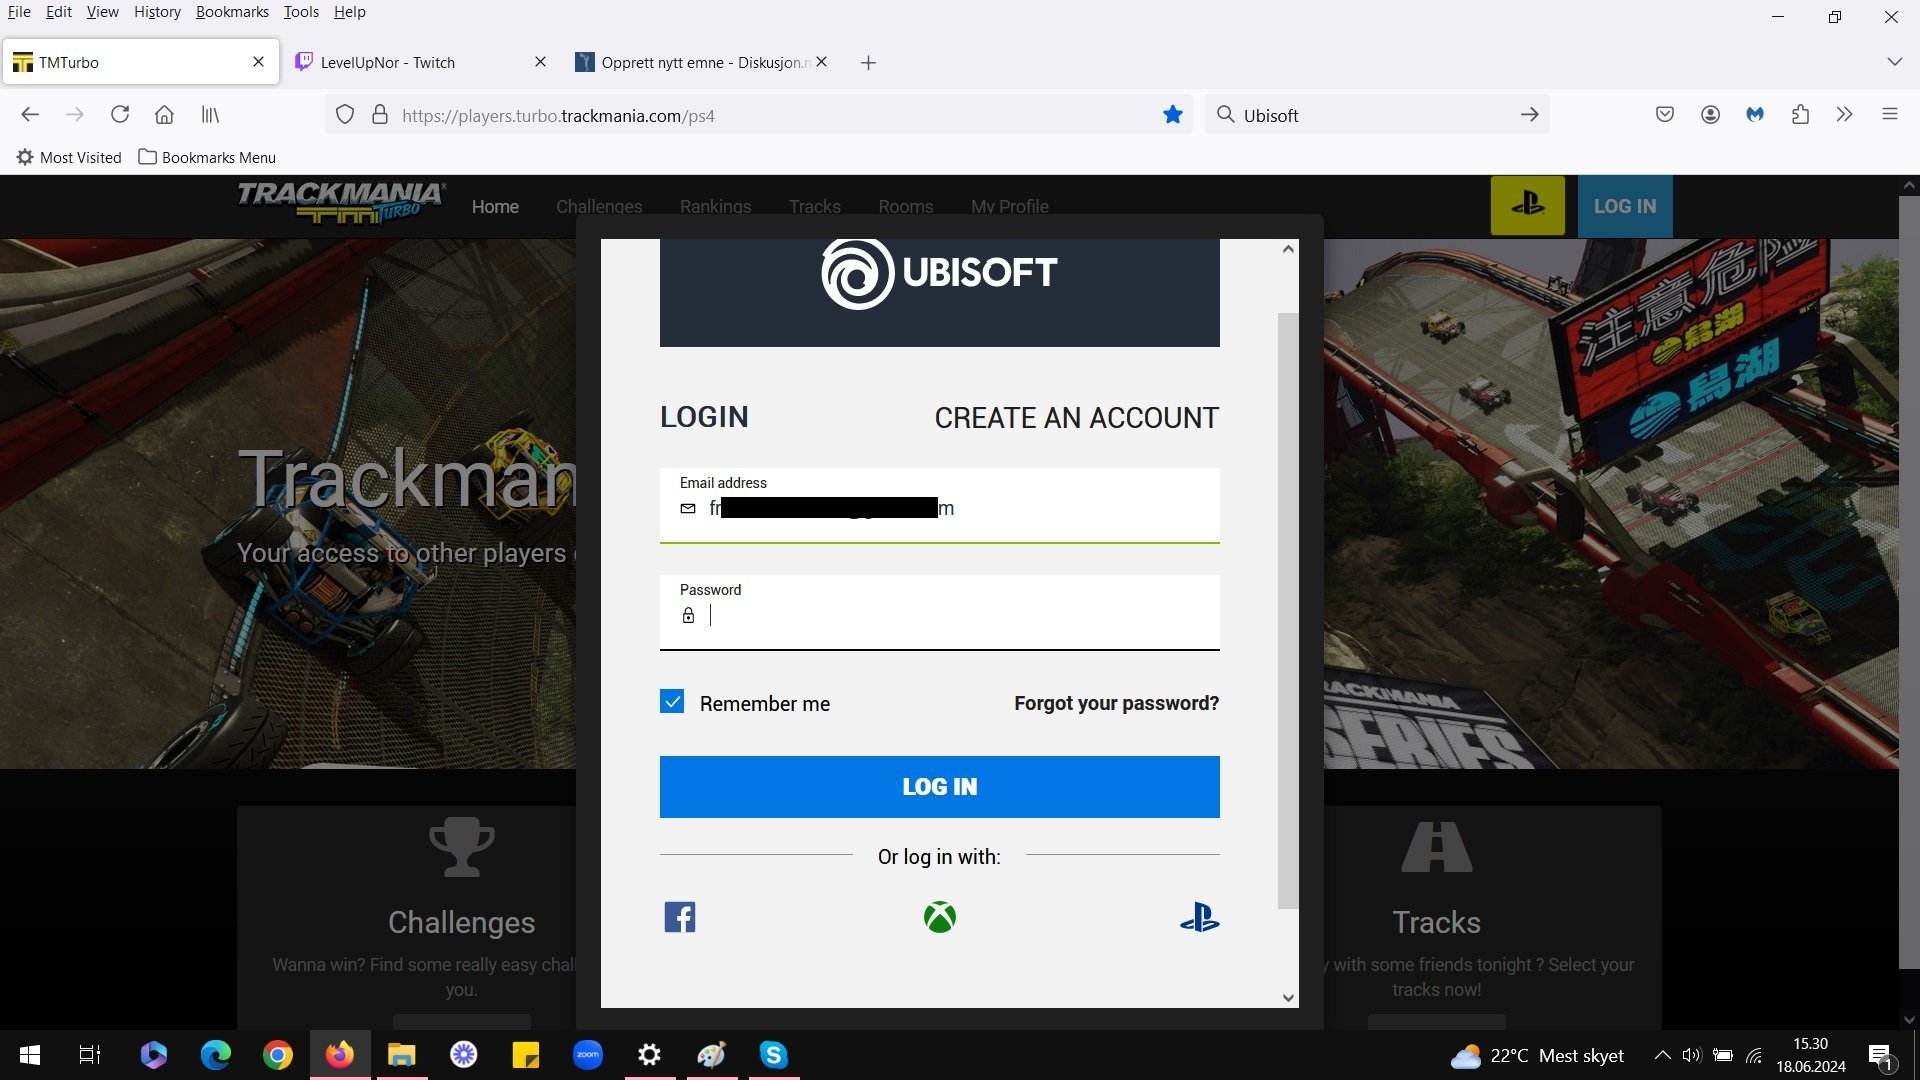Close the Opprett nytt emne tab
Viewport: 1920px width, 1080px height.
[x=821, y=62]
